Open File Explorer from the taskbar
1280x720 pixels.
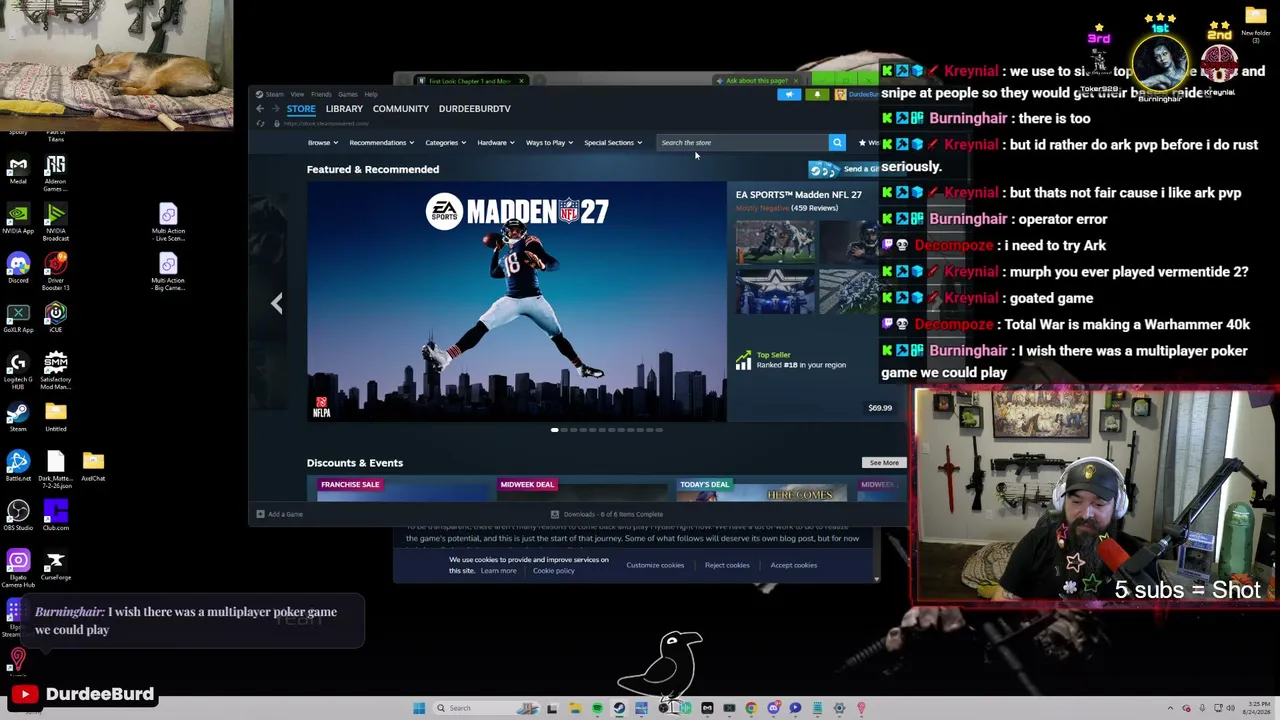(575, 708)
